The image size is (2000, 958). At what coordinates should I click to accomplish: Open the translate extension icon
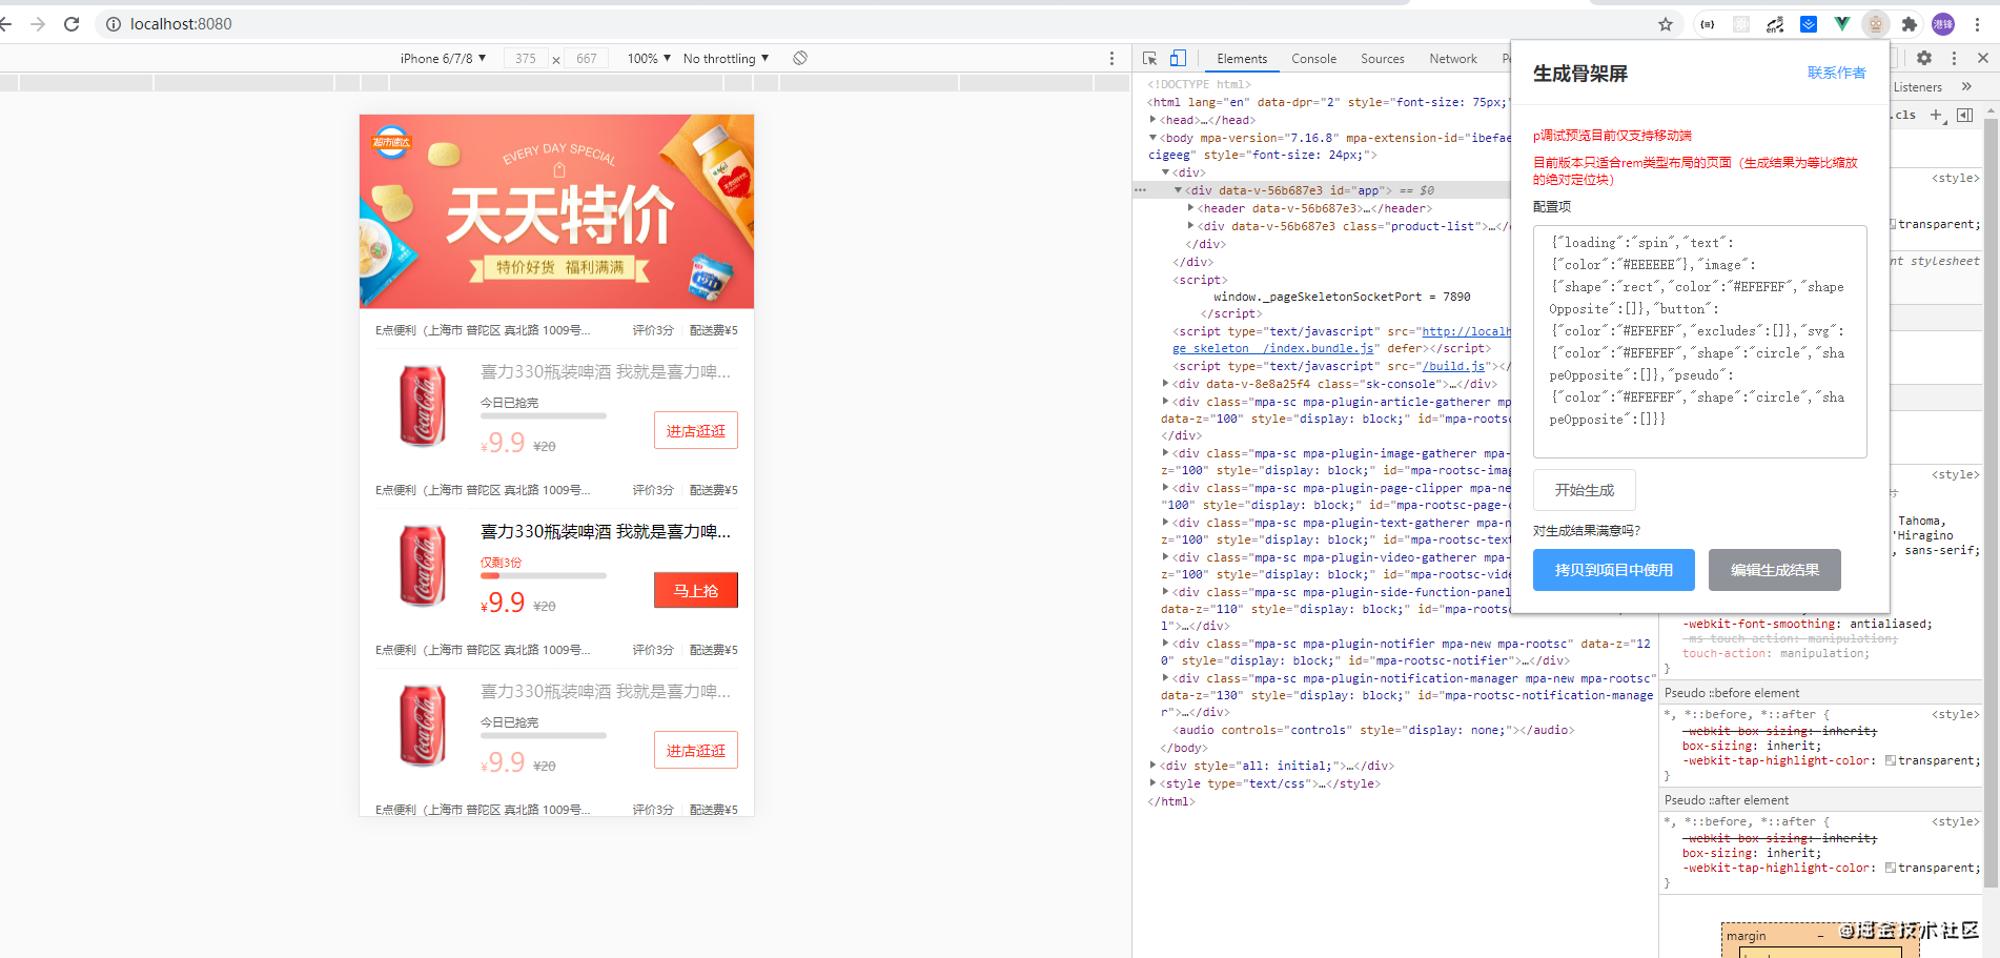point(1775,24)
